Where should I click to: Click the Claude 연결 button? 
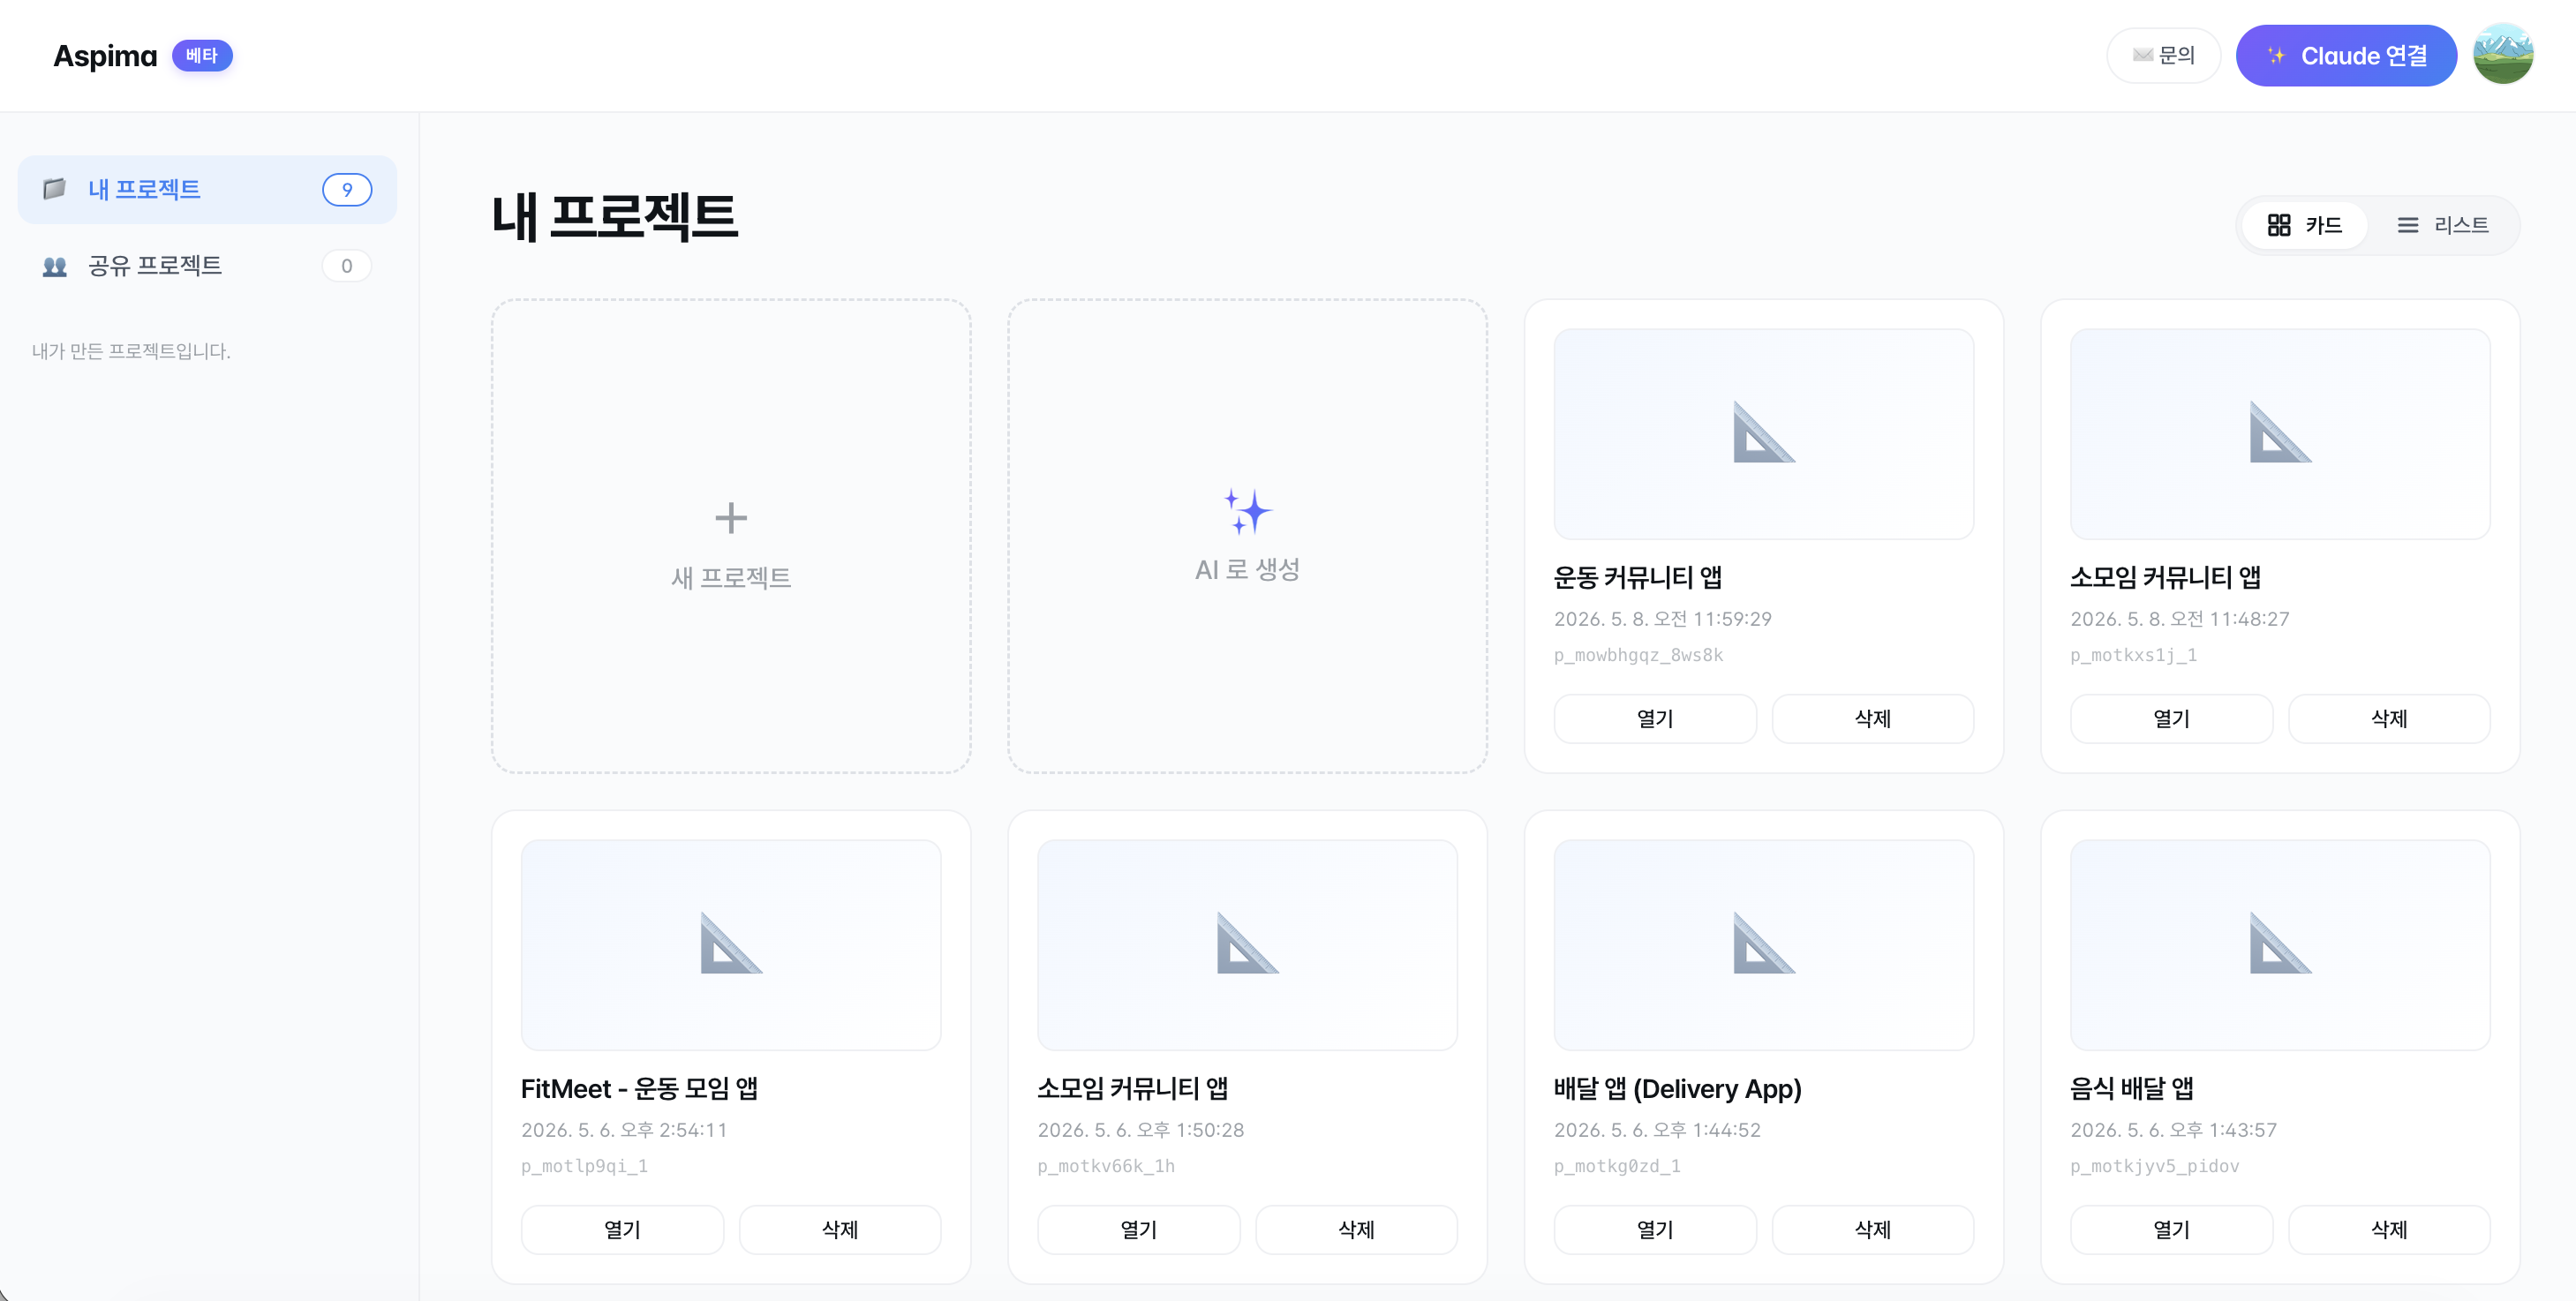click(2346, 56)
